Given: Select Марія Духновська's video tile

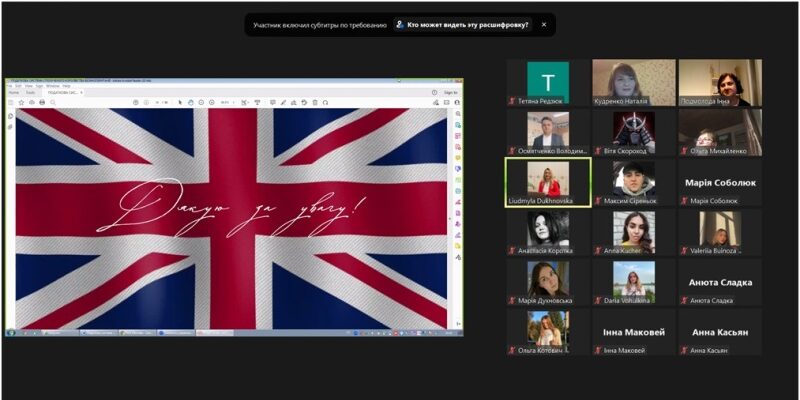Looking at the screenshot, I should [548, 282].
